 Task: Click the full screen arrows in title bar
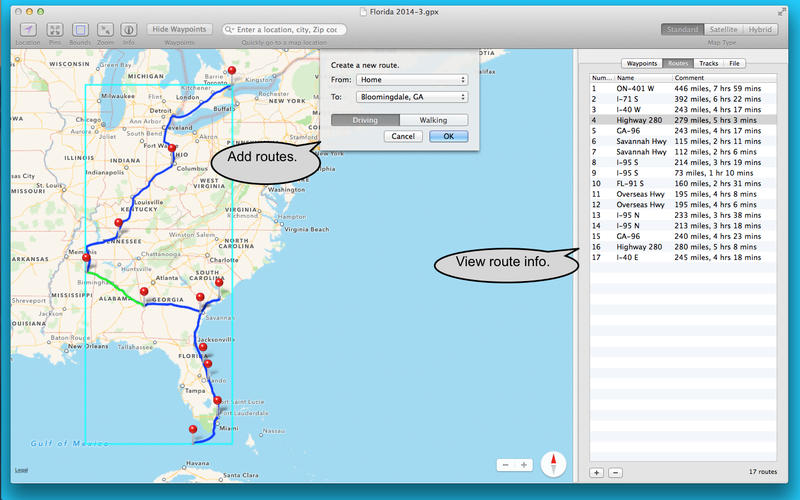pyautogui.click(x=782, y=11)
